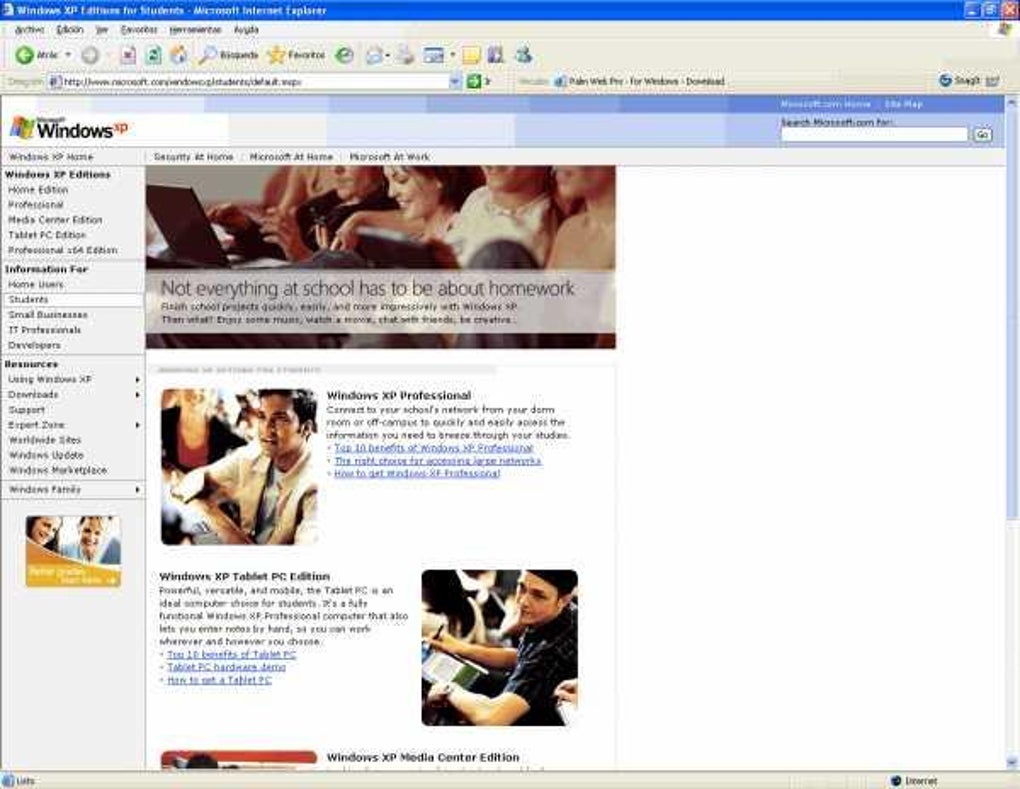Click the Windows XP Professional student photo

[x=239, y=467]
